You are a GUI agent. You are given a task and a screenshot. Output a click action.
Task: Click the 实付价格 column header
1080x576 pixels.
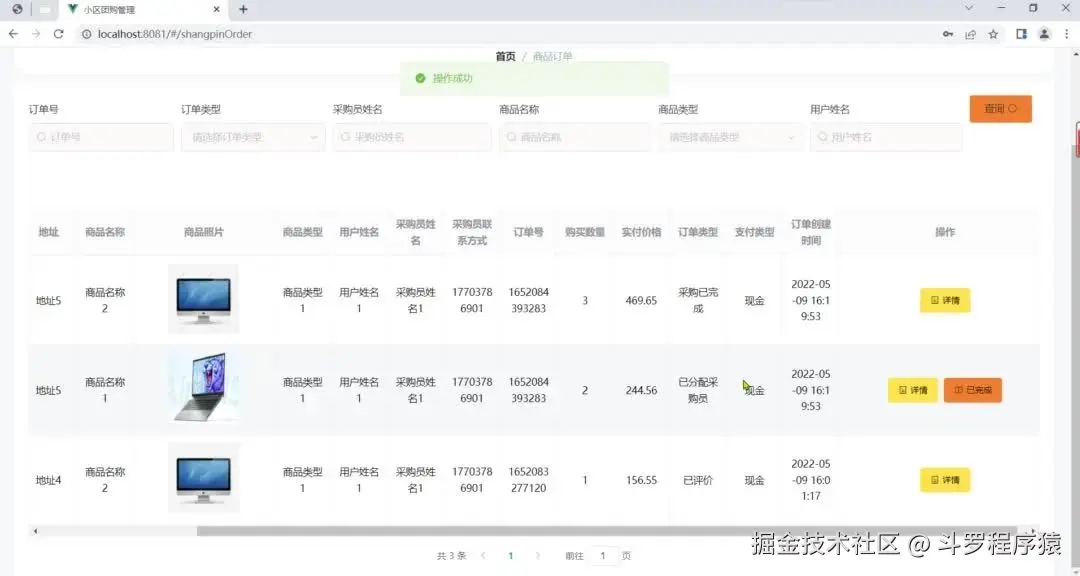pyautogui.click(x=641, y=232)
